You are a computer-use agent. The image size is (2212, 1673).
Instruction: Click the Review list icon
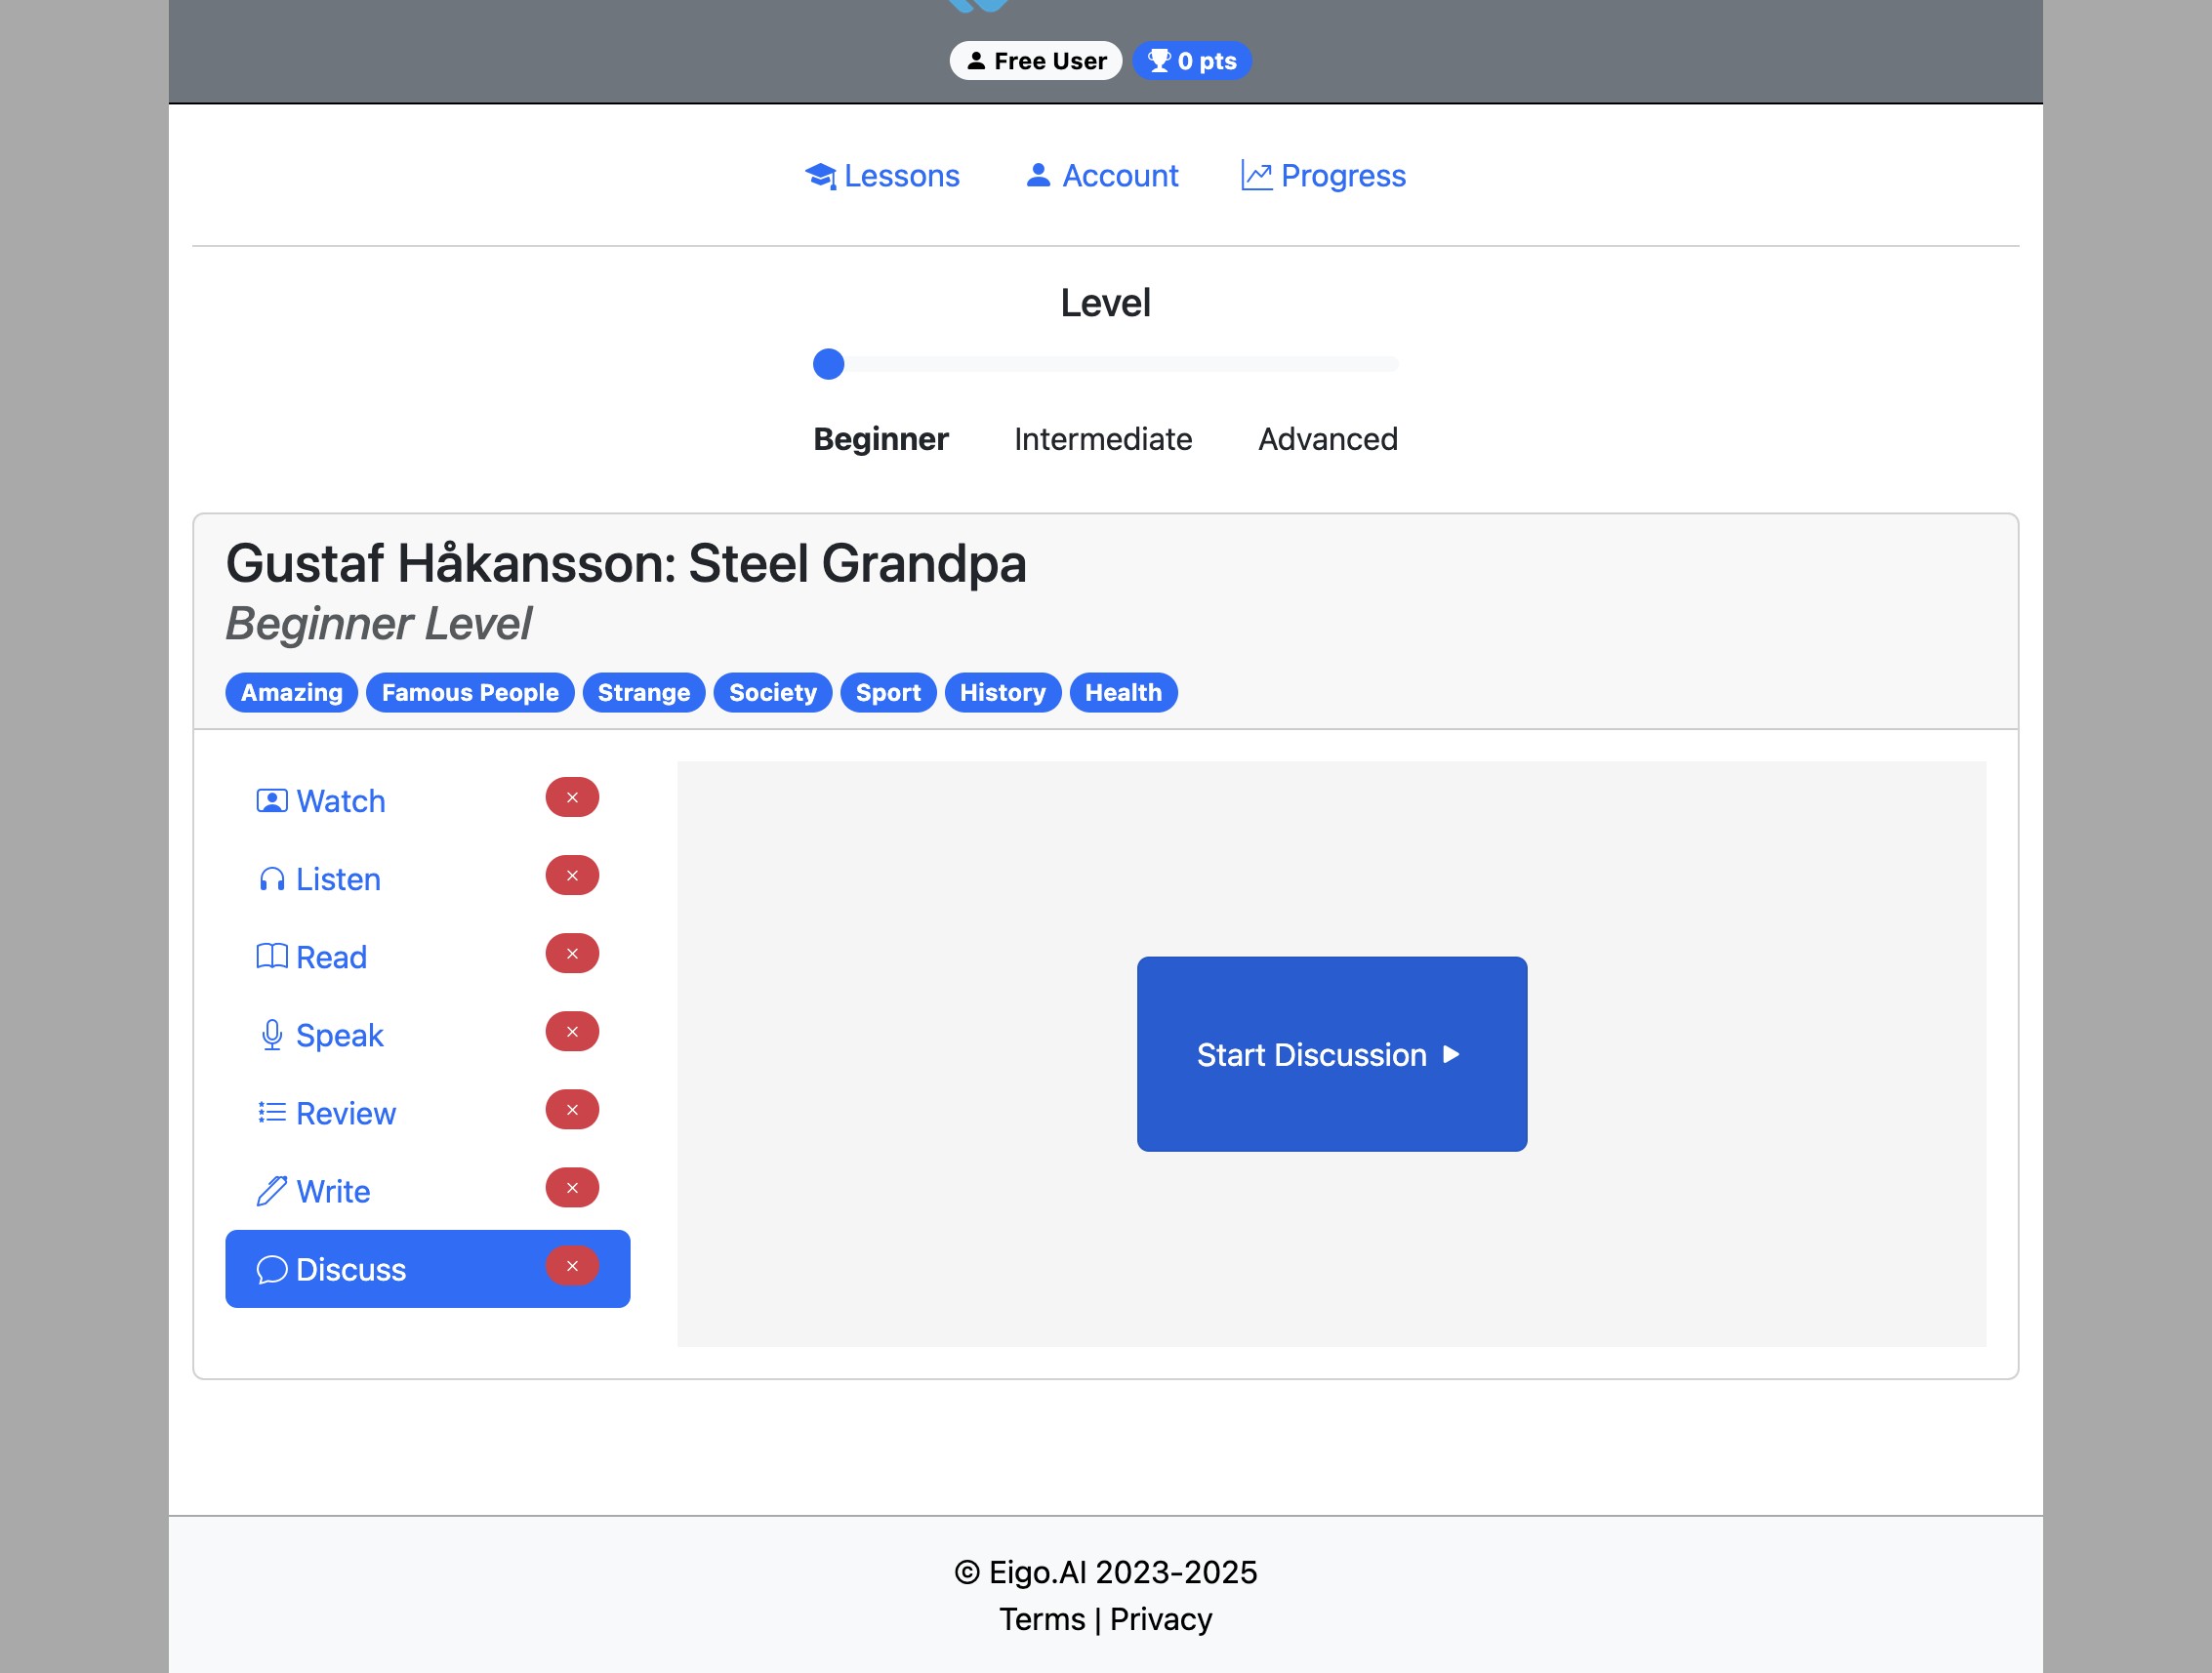click(272, 1113)
